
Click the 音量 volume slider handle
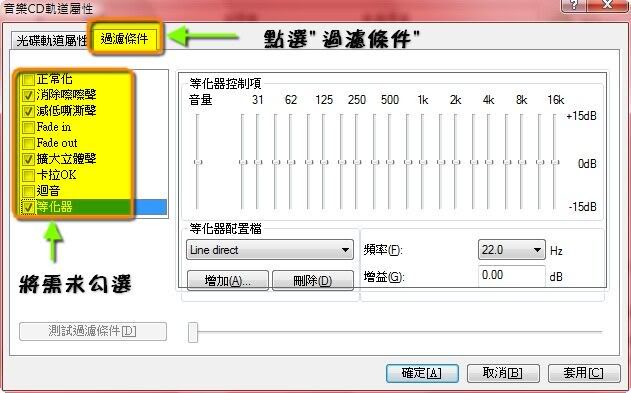198,162
